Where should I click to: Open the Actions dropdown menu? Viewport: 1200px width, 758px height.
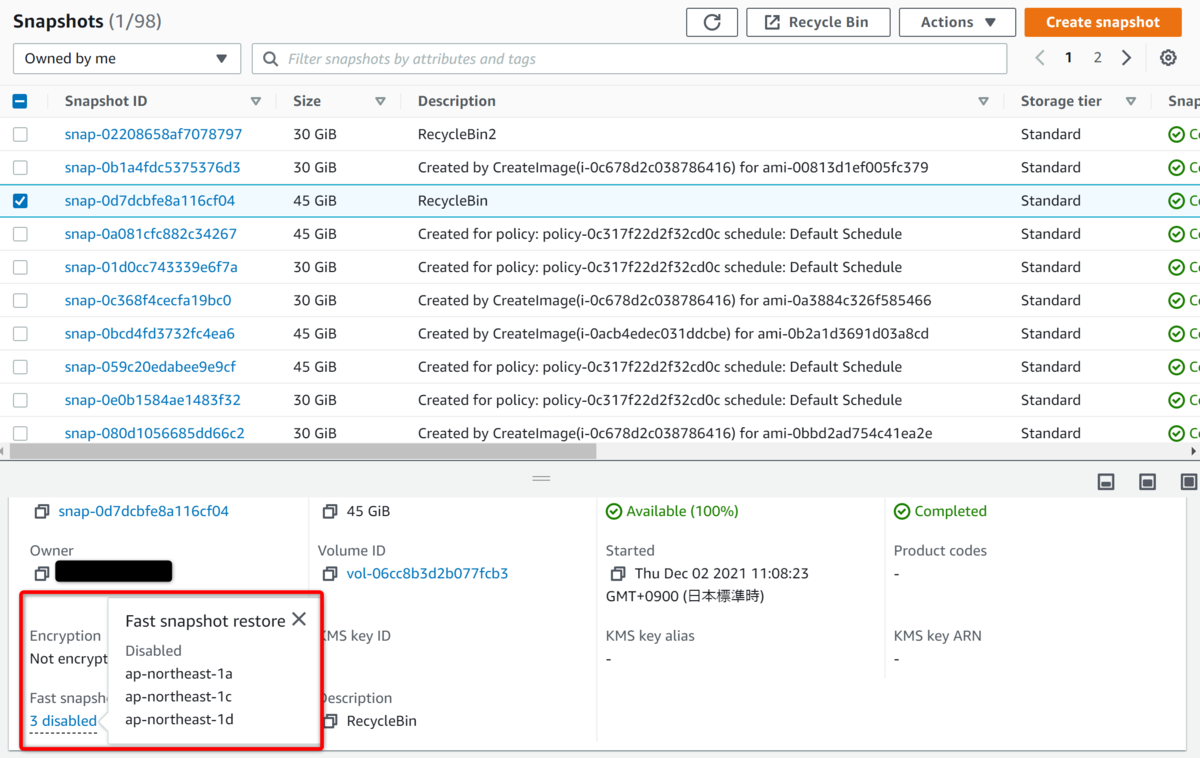point(958,22)
